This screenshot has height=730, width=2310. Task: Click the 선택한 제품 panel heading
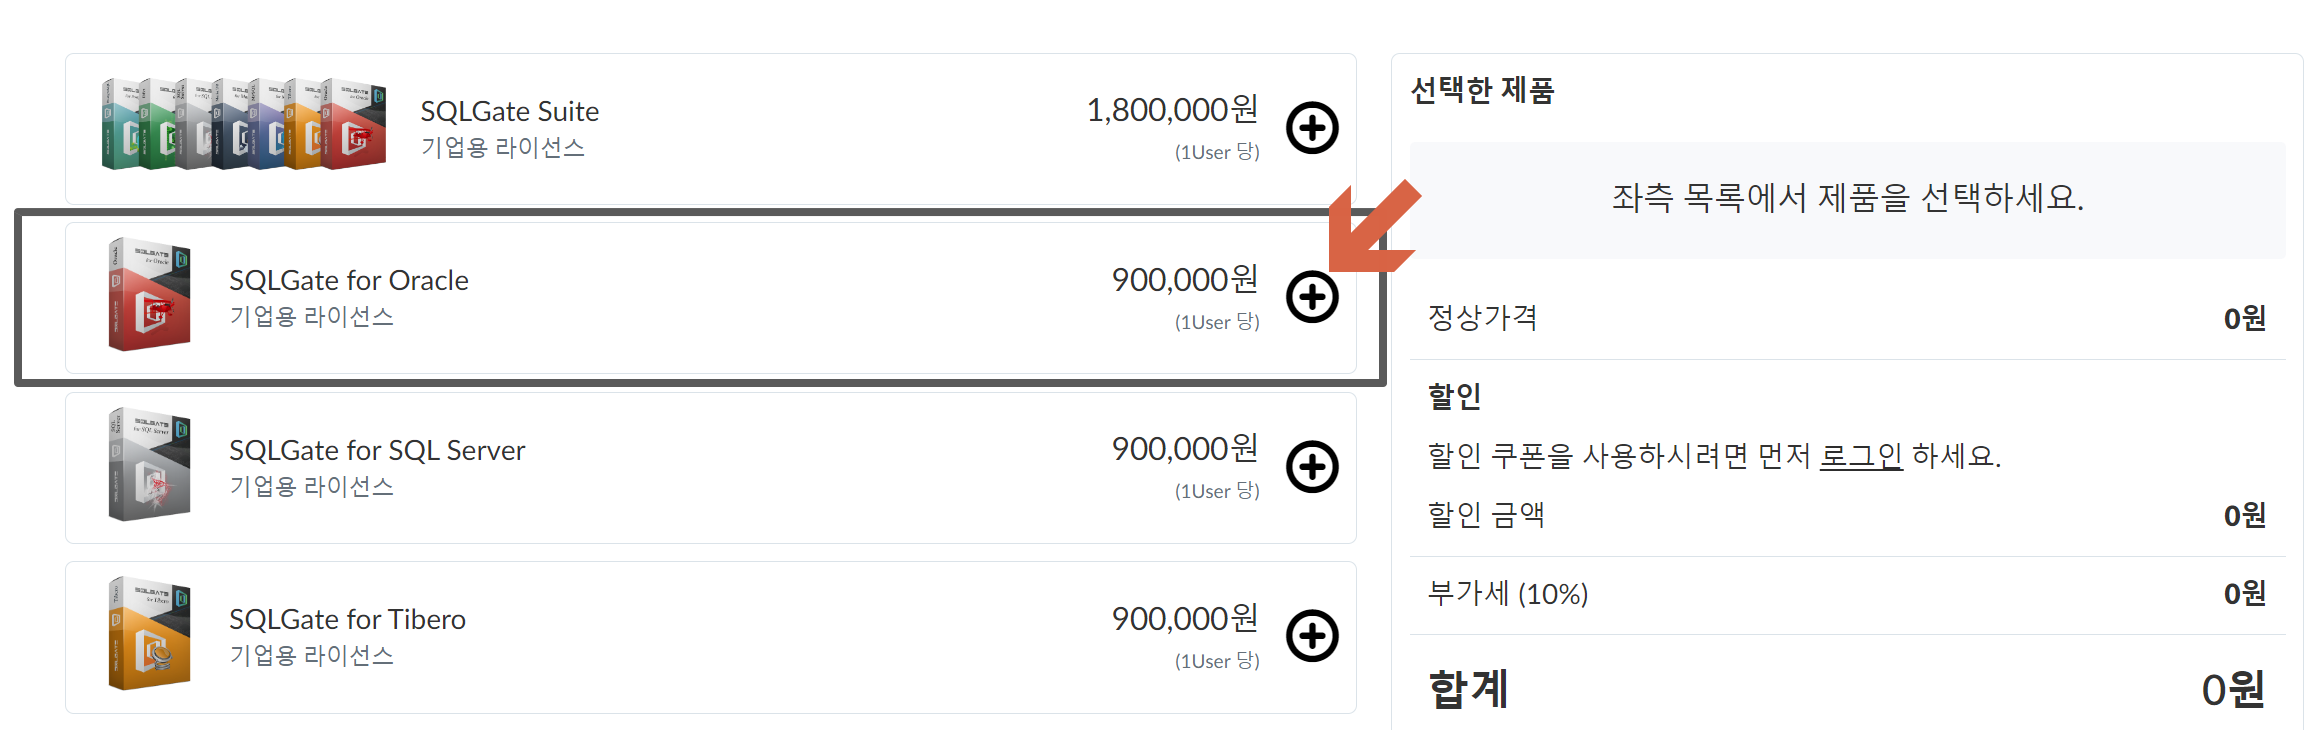click(1482, 91)
